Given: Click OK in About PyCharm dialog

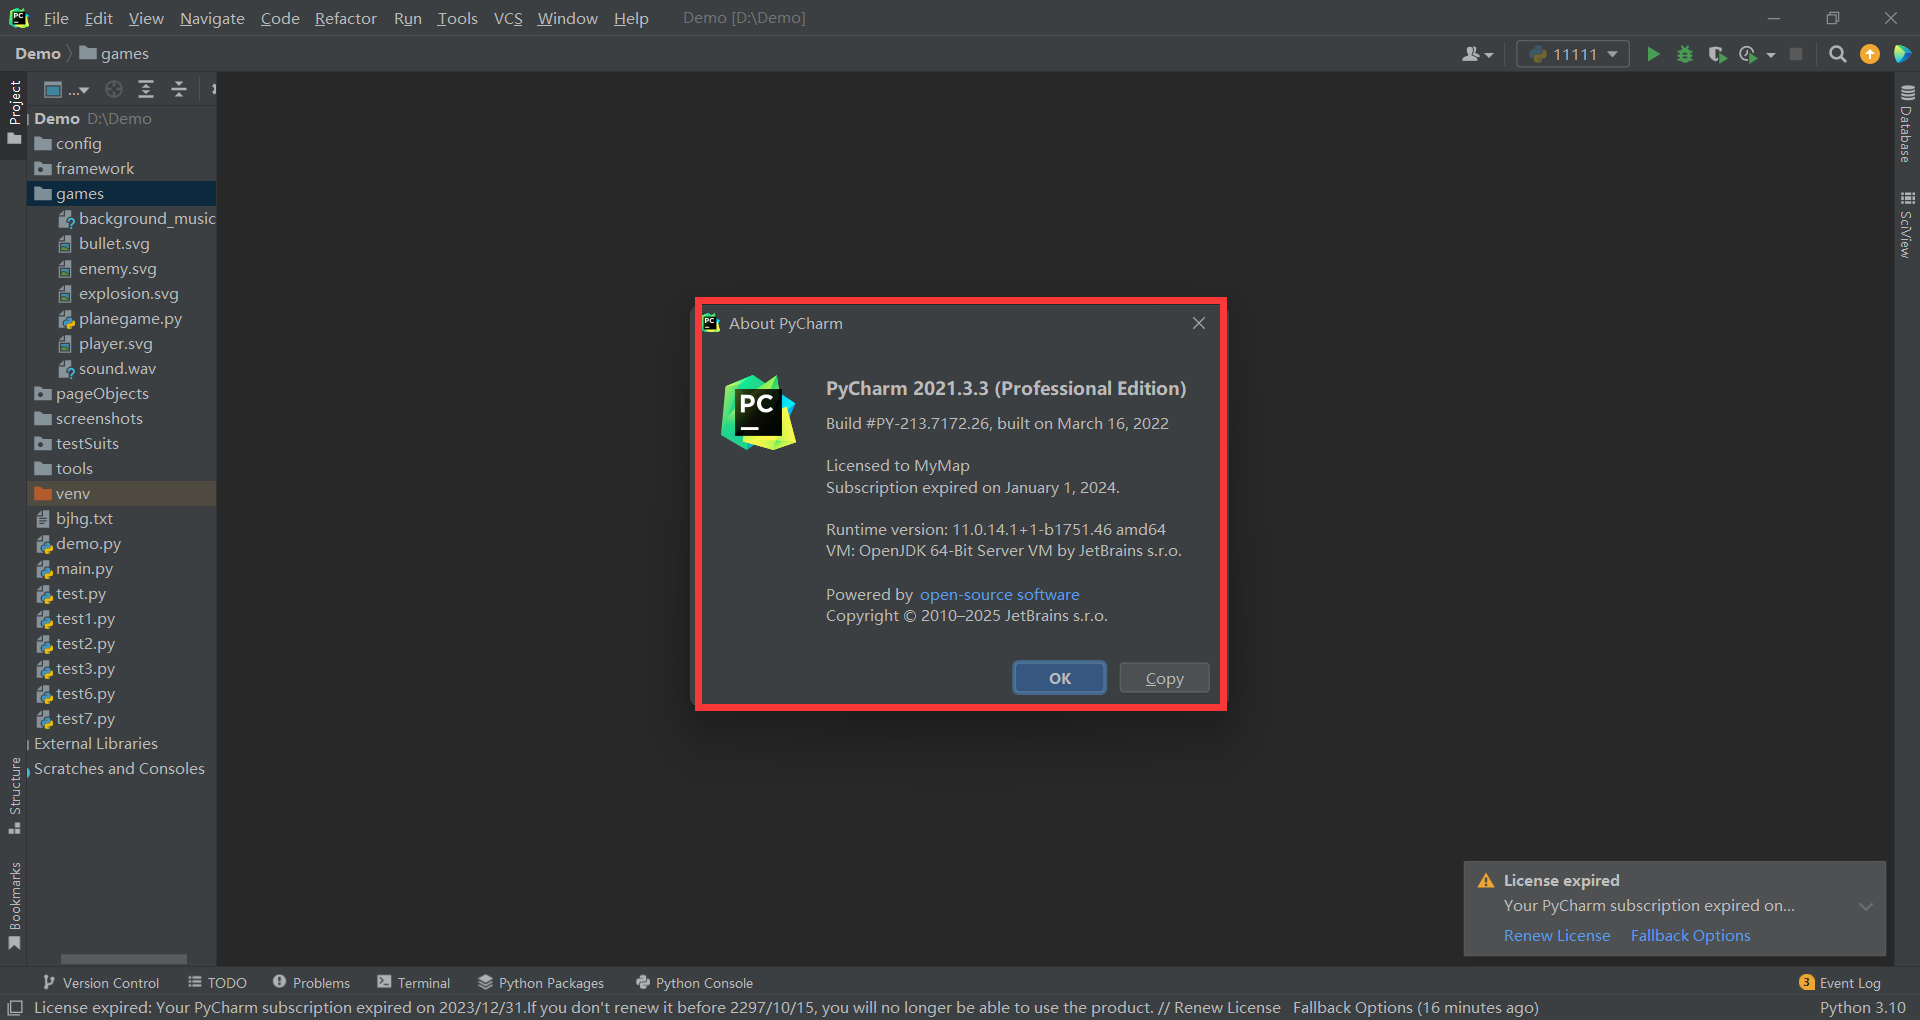Looking at the screenshot, I should 1059,678.
